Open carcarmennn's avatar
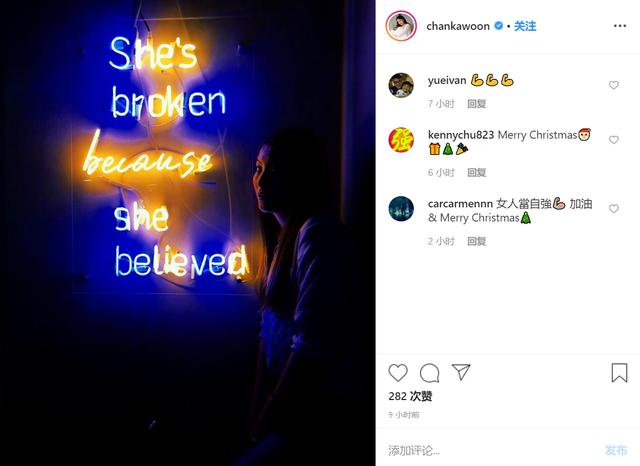Screen dimensions: 640x466 401,209
